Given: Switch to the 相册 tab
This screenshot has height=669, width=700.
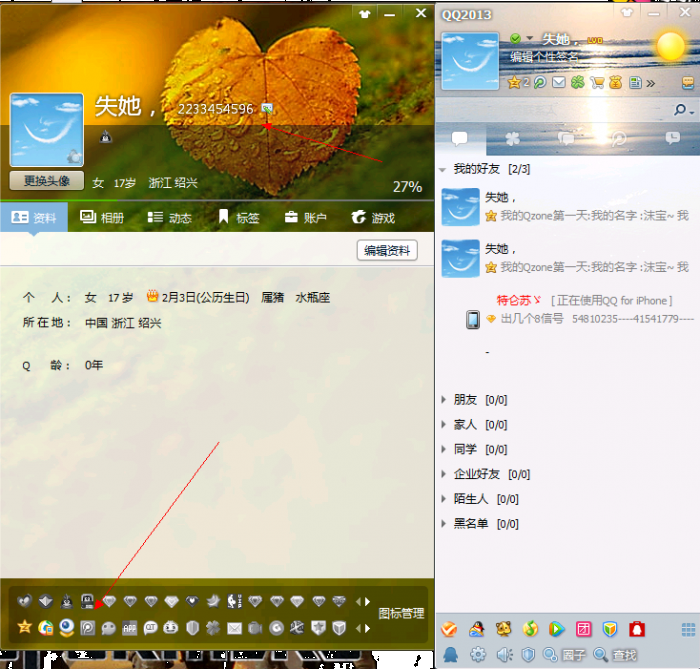Looking at the screenshot, I should [102, 217].
